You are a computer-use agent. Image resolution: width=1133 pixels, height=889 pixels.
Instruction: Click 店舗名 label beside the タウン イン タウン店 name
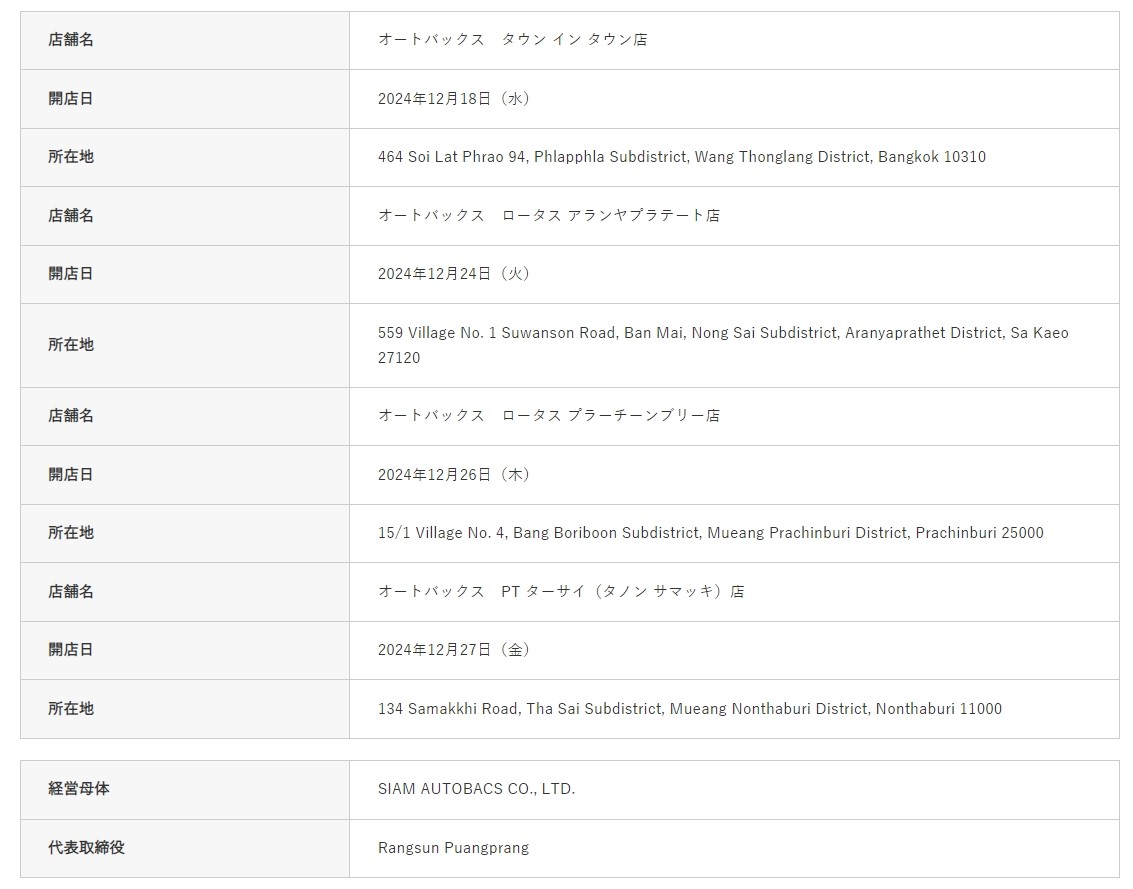tap(71, 40)
